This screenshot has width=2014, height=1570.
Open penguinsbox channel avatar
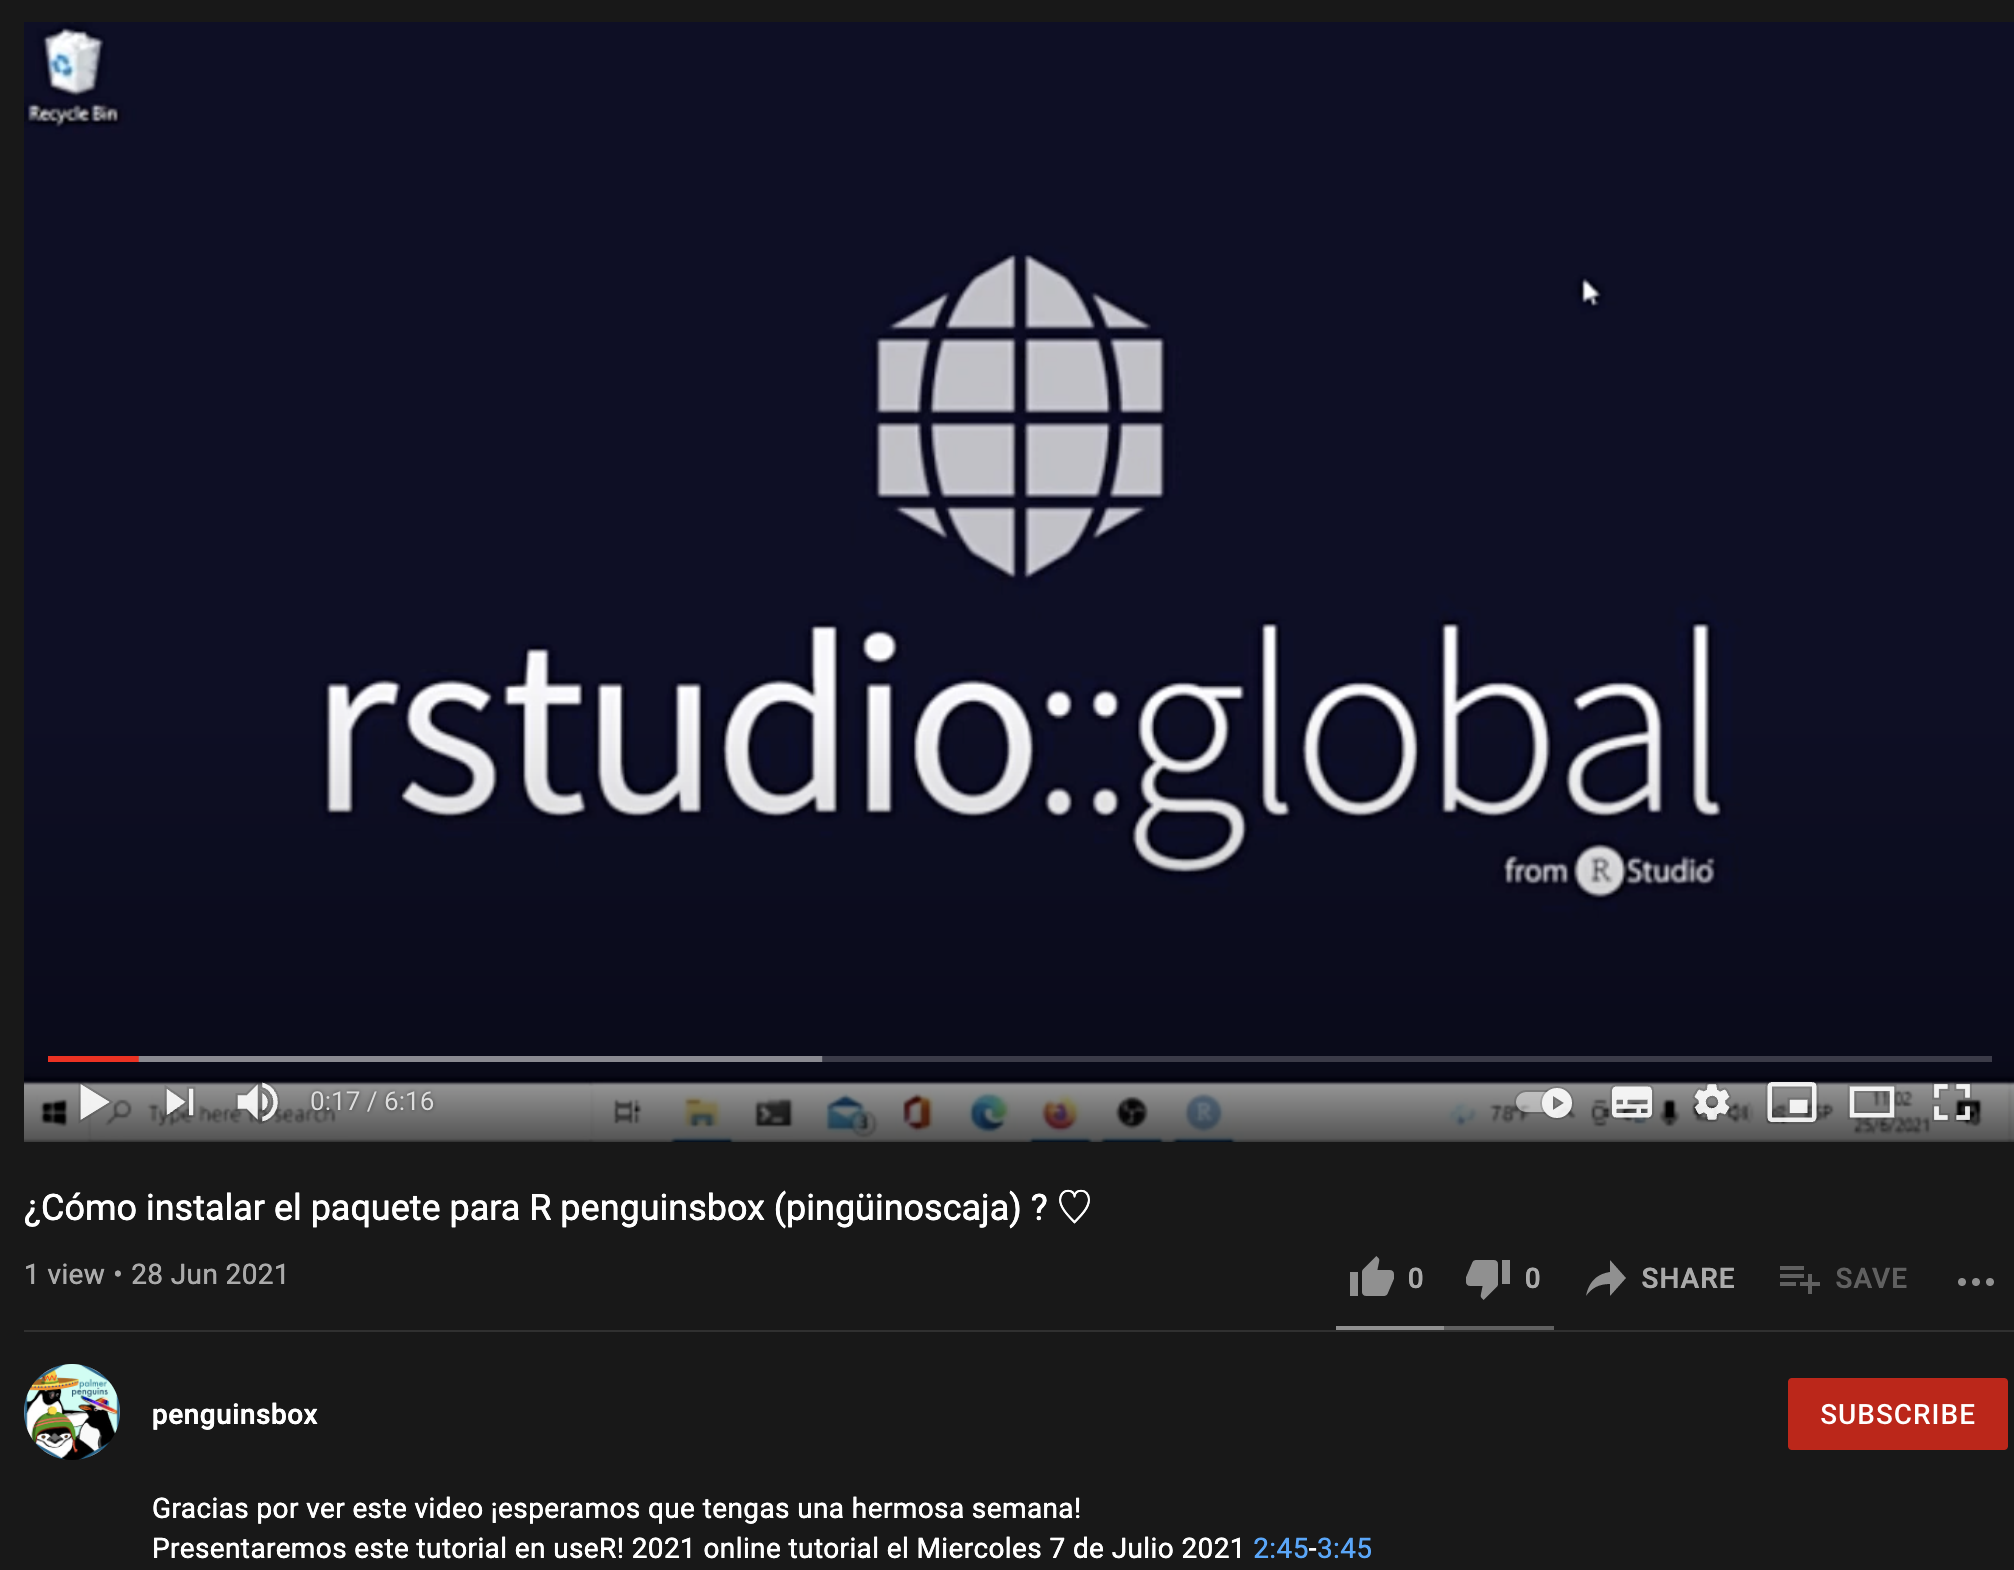point(72,1412)
